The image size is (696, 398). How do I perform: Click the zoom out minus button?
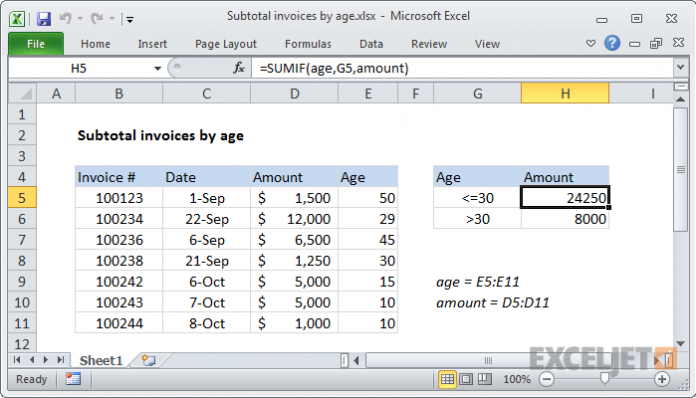point(546,379)
